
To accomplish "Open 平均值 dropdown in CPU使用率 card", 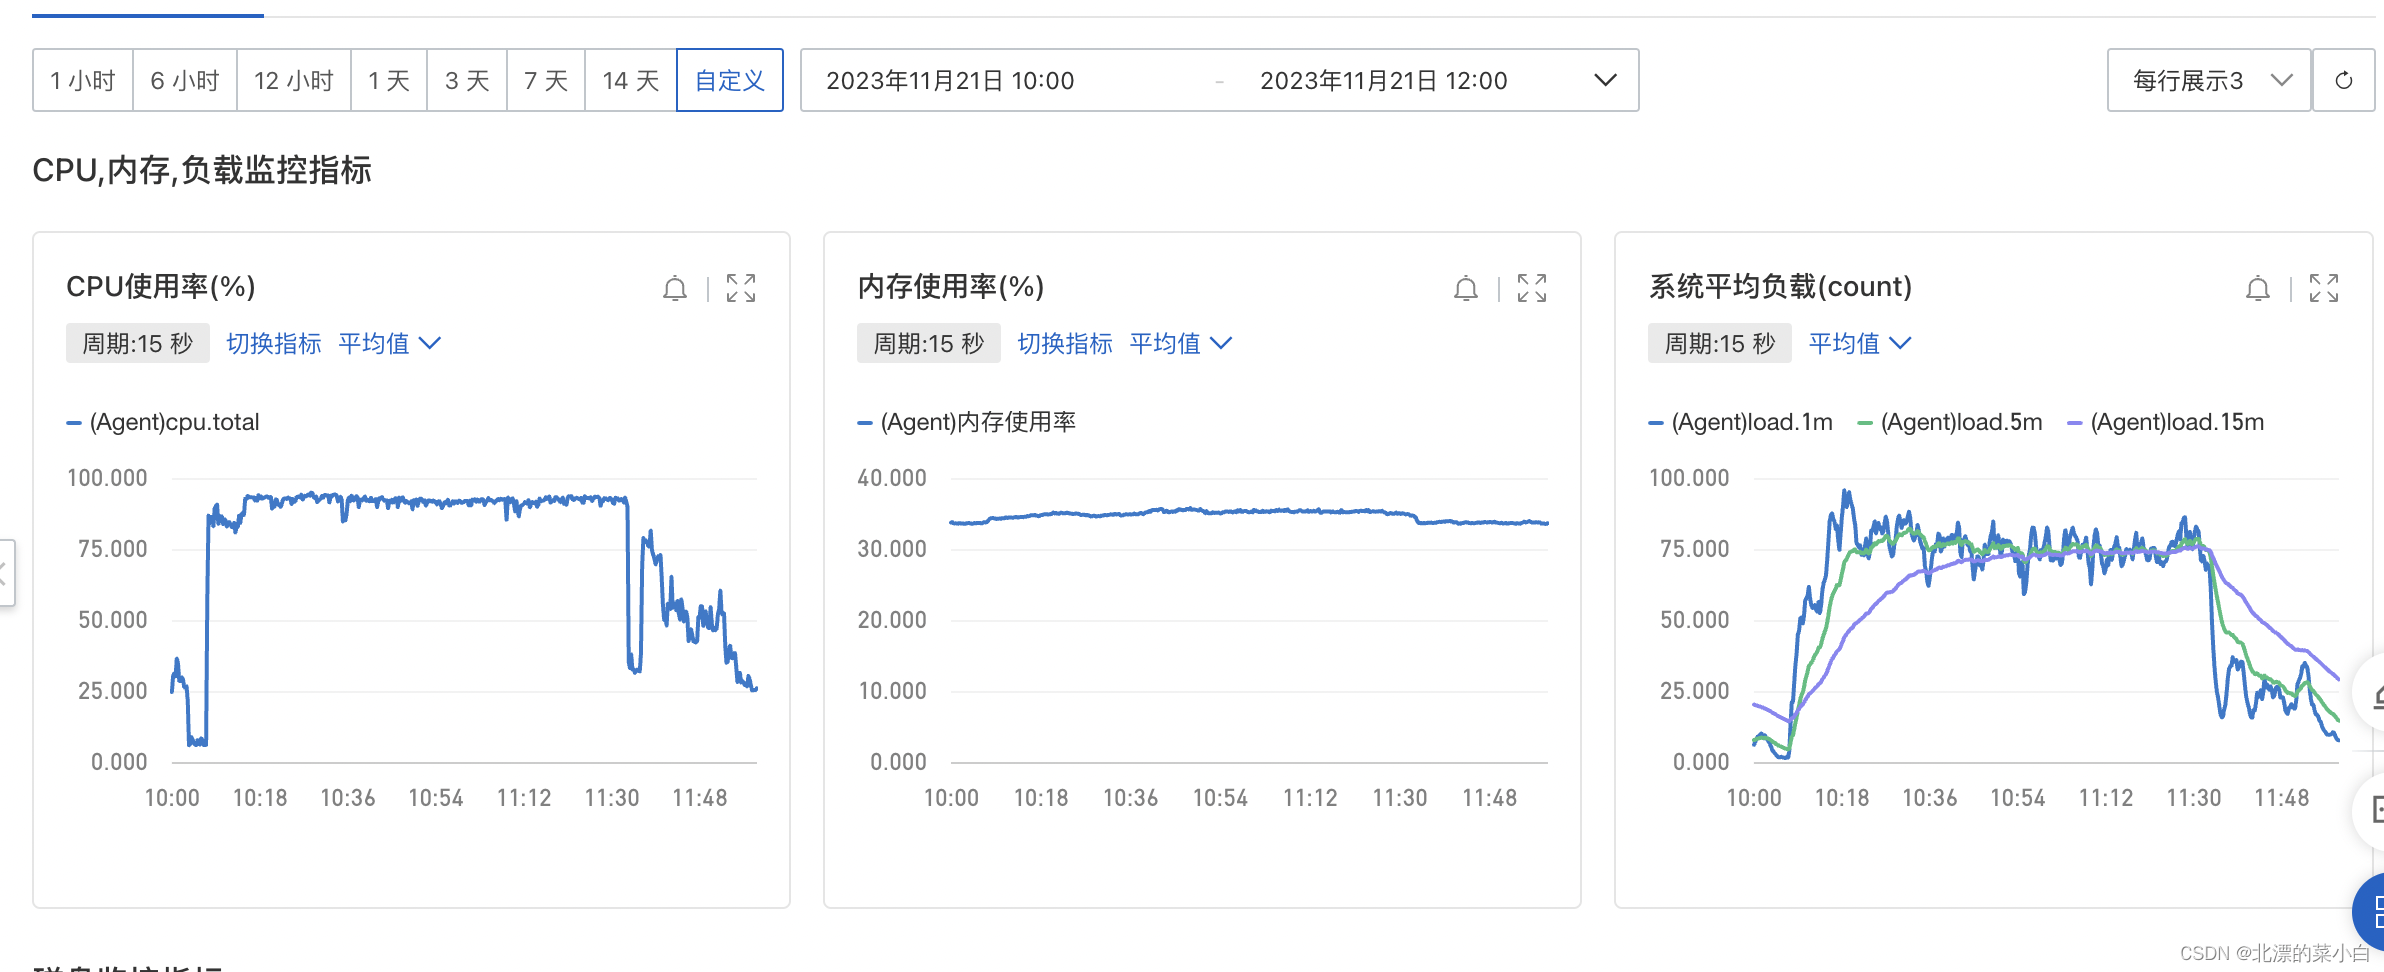I will (x=389, y=343).
